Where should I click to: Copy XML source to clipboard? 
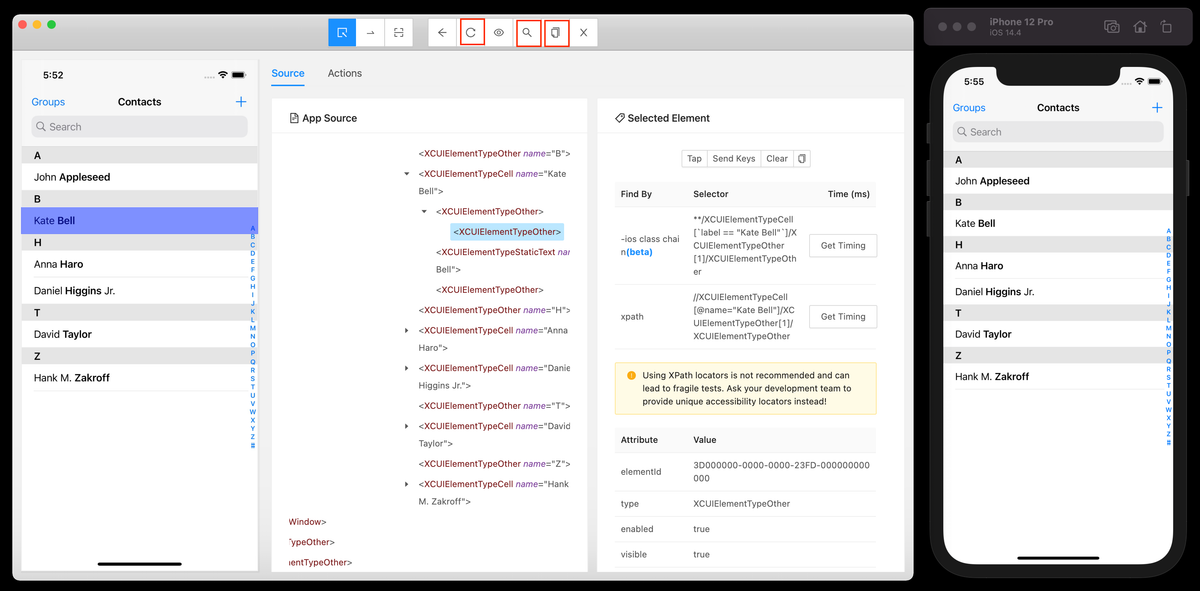coord(556,32)
